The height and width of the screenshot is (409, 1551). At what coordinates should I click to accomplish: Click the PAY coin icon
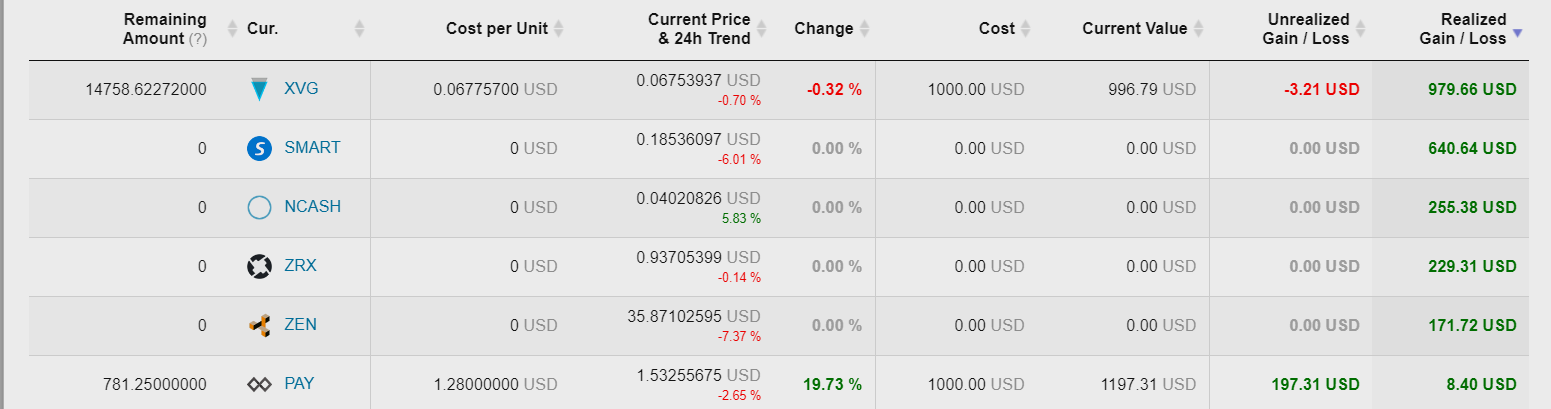tap(259, 384)
